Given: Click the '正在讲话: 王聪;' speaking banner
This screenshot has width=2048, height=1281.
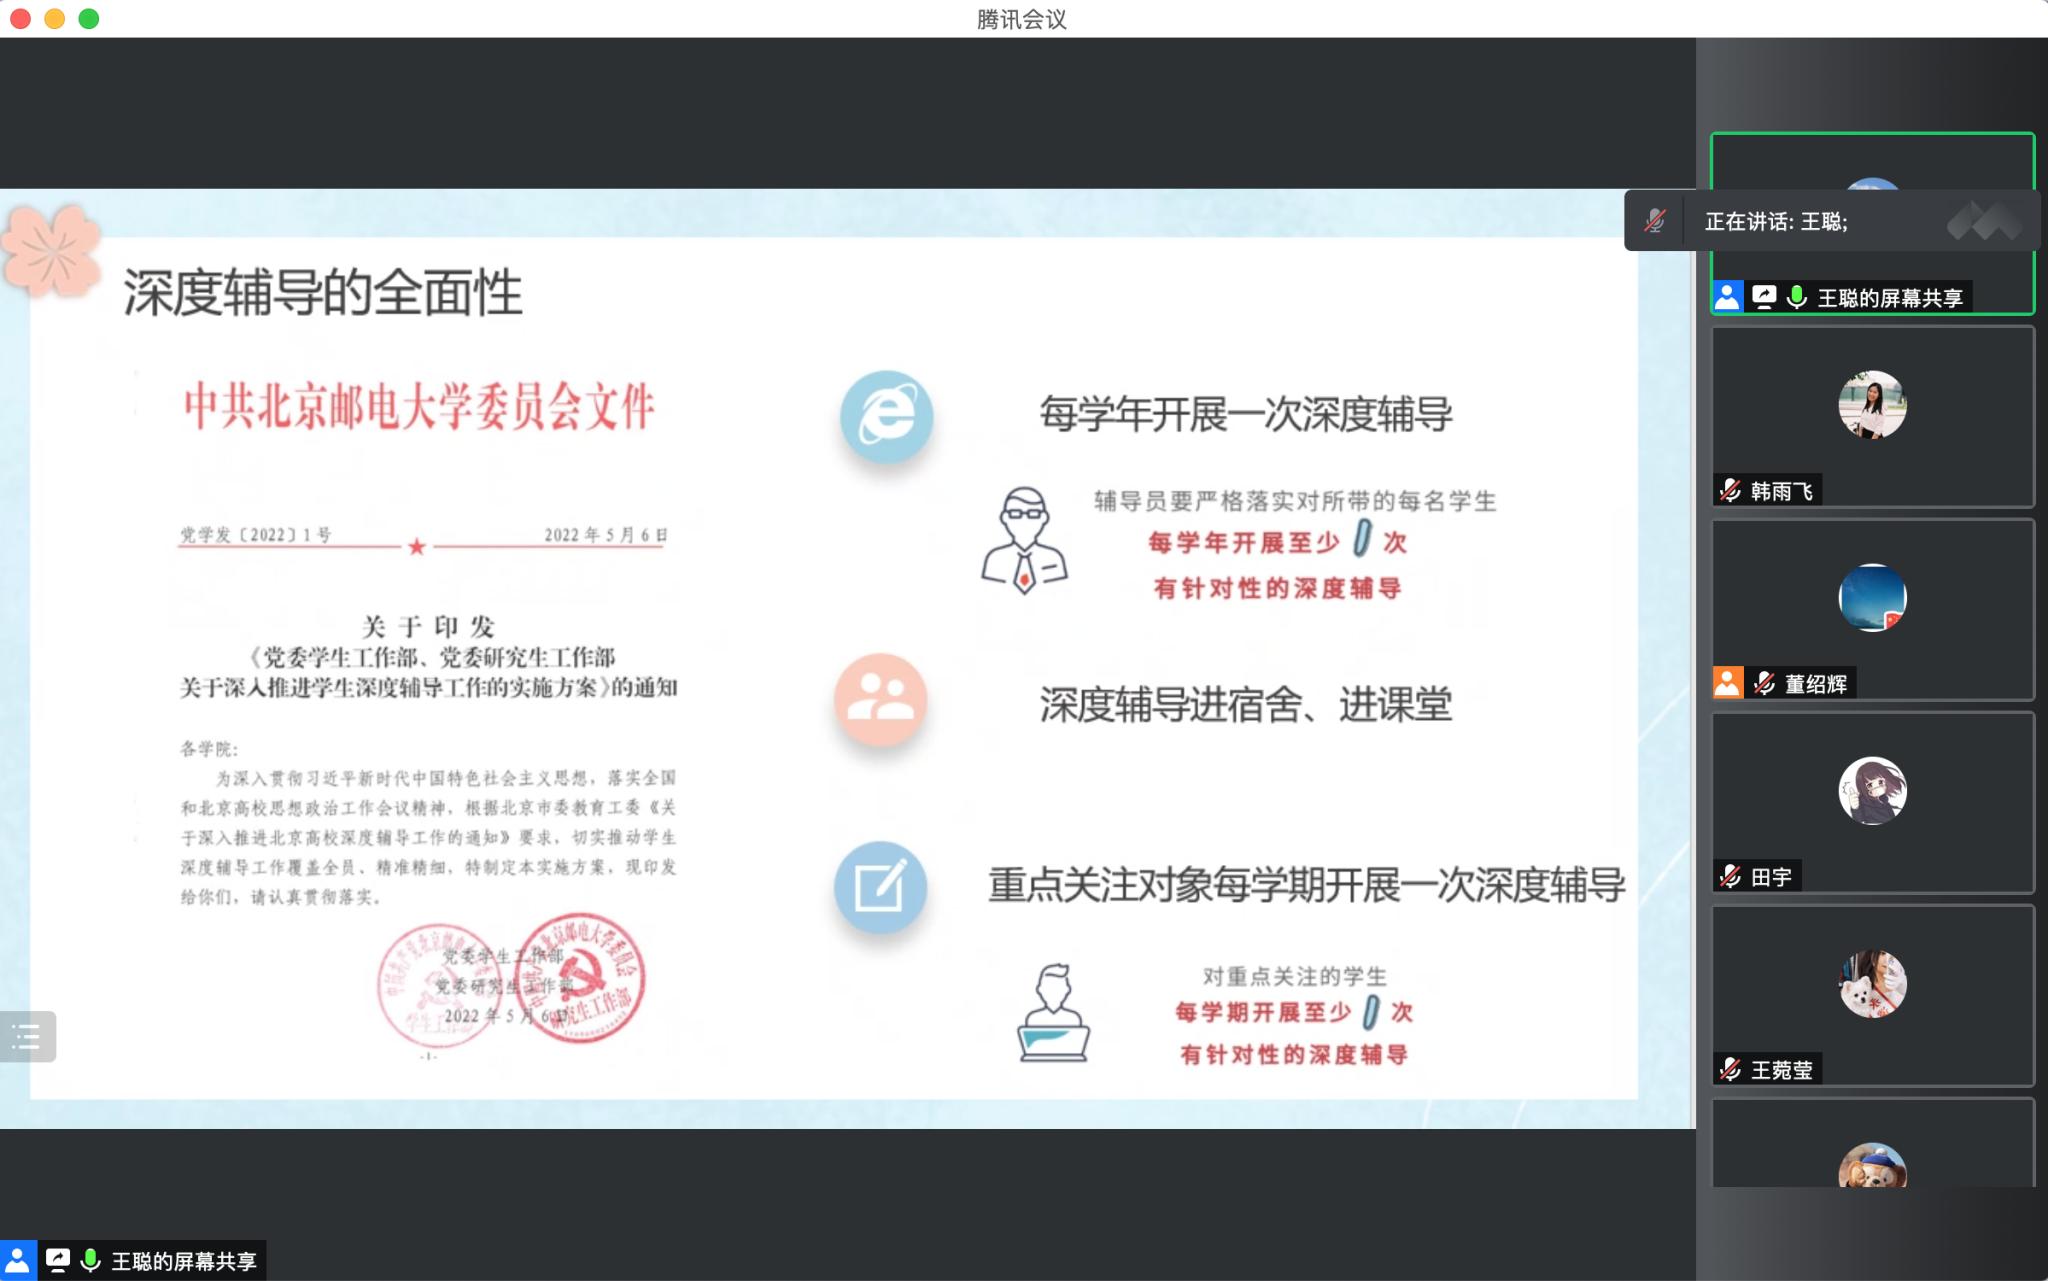Looking at the screenshot, I should 1832,221.
